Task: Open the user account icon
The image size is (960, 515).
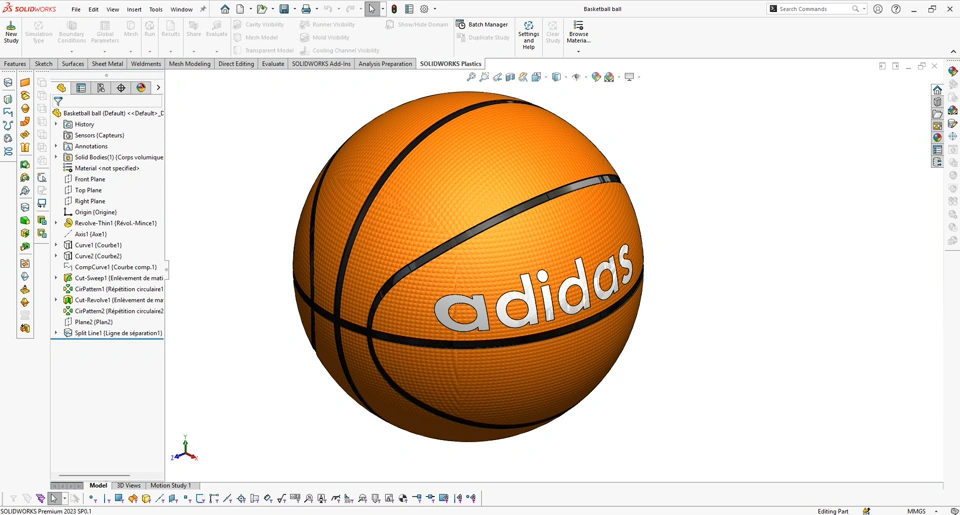Action: [878, 9]
